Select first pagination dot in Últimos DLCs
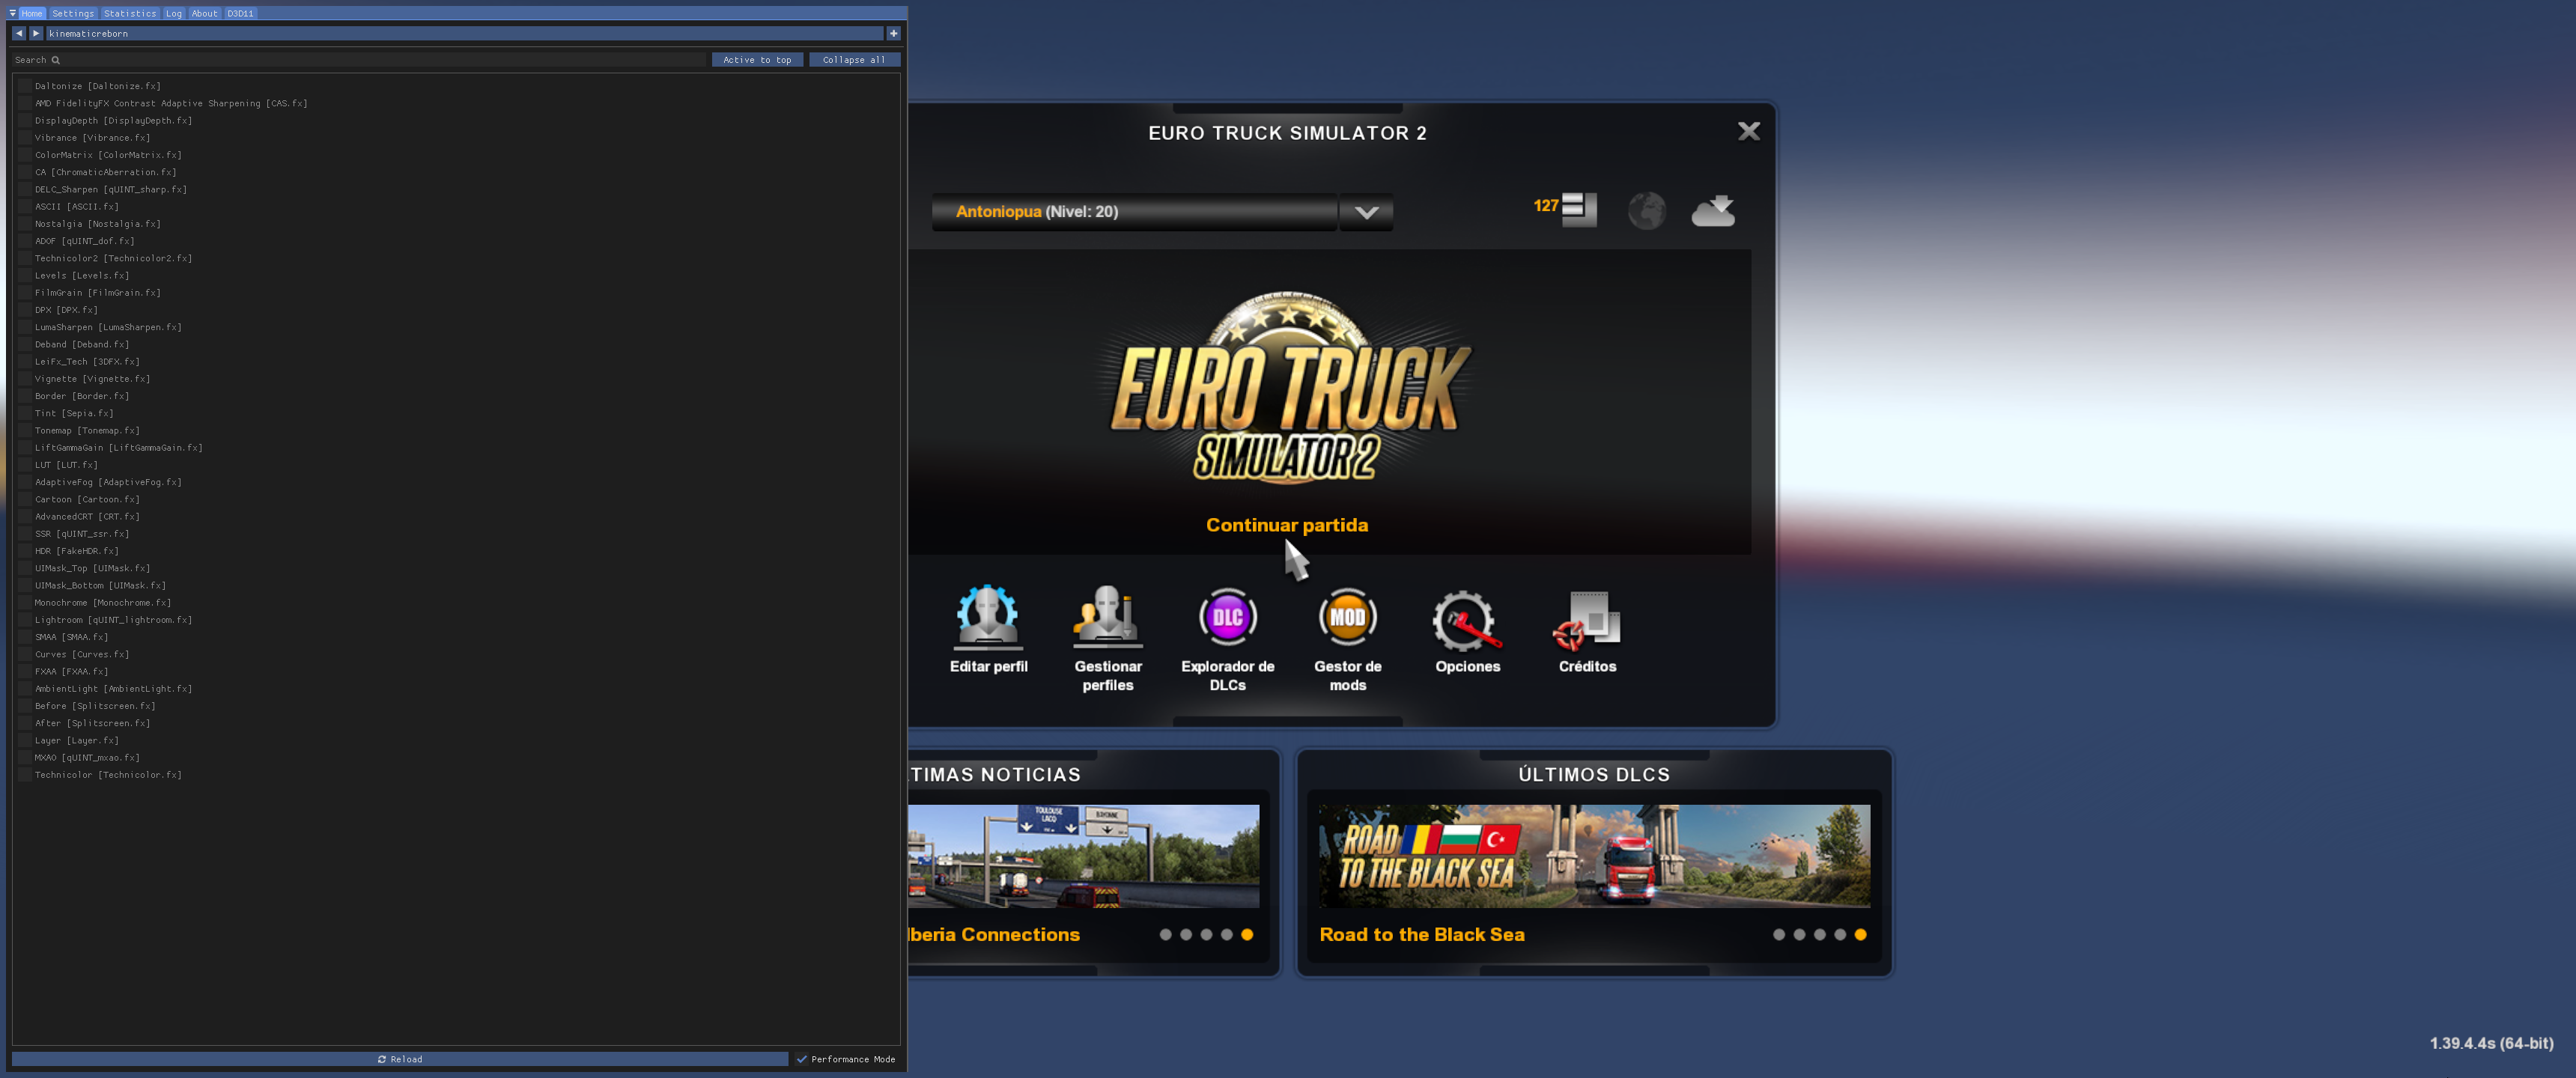2576x1078 pixels. coord(1778,935)
